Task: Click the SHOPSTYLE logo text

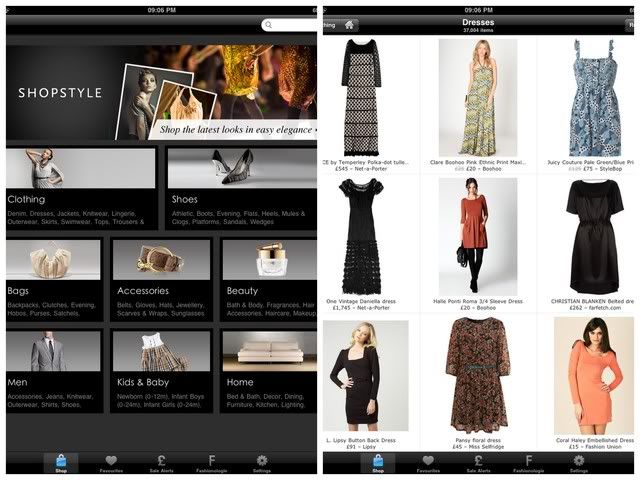Action: 60,93
